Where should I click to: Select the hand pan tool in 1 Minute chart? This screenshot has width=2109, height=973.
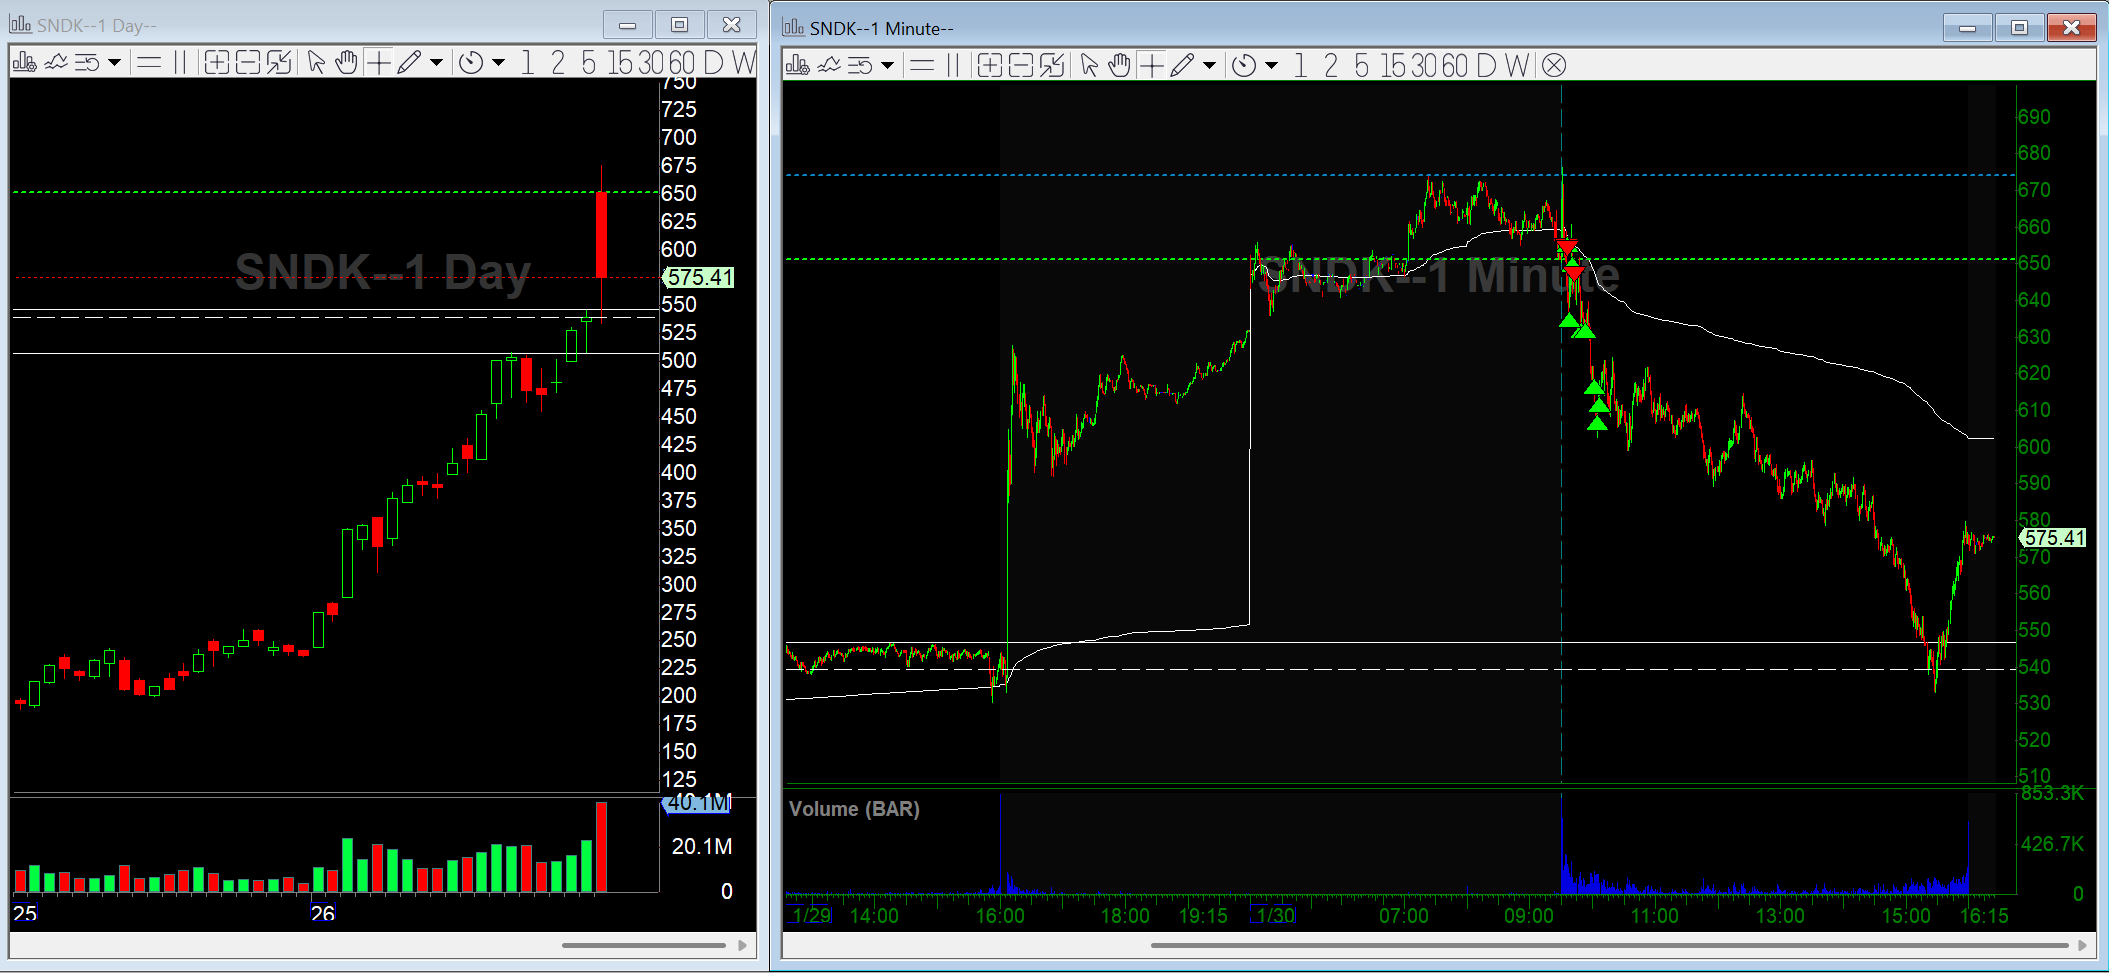pos(1119,66)
